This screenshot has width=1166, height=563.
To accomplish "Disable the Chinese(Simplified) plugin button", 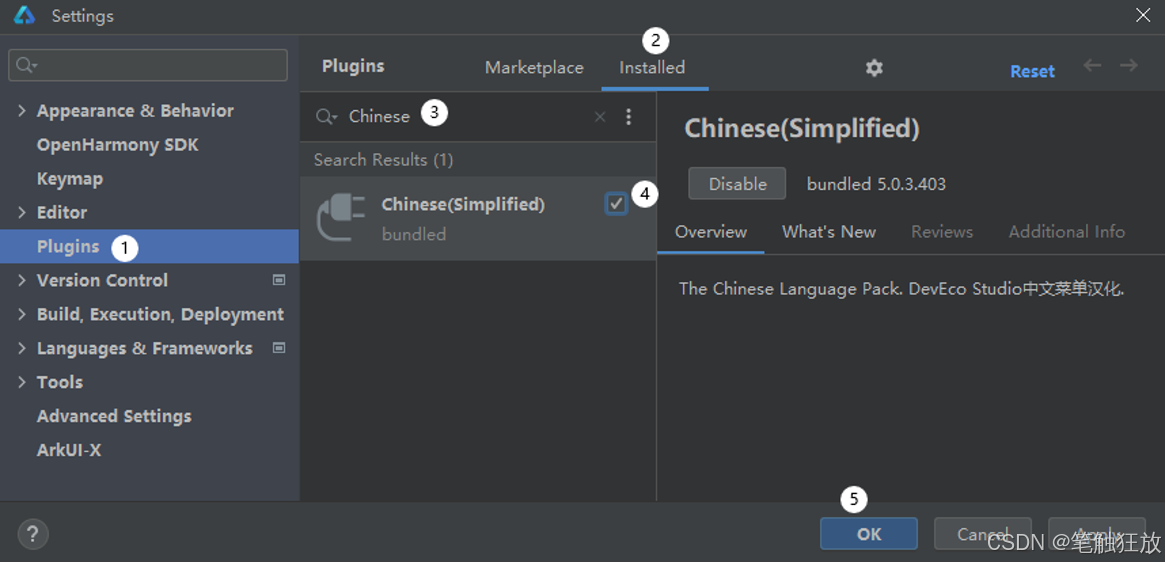I will point(737,184).
